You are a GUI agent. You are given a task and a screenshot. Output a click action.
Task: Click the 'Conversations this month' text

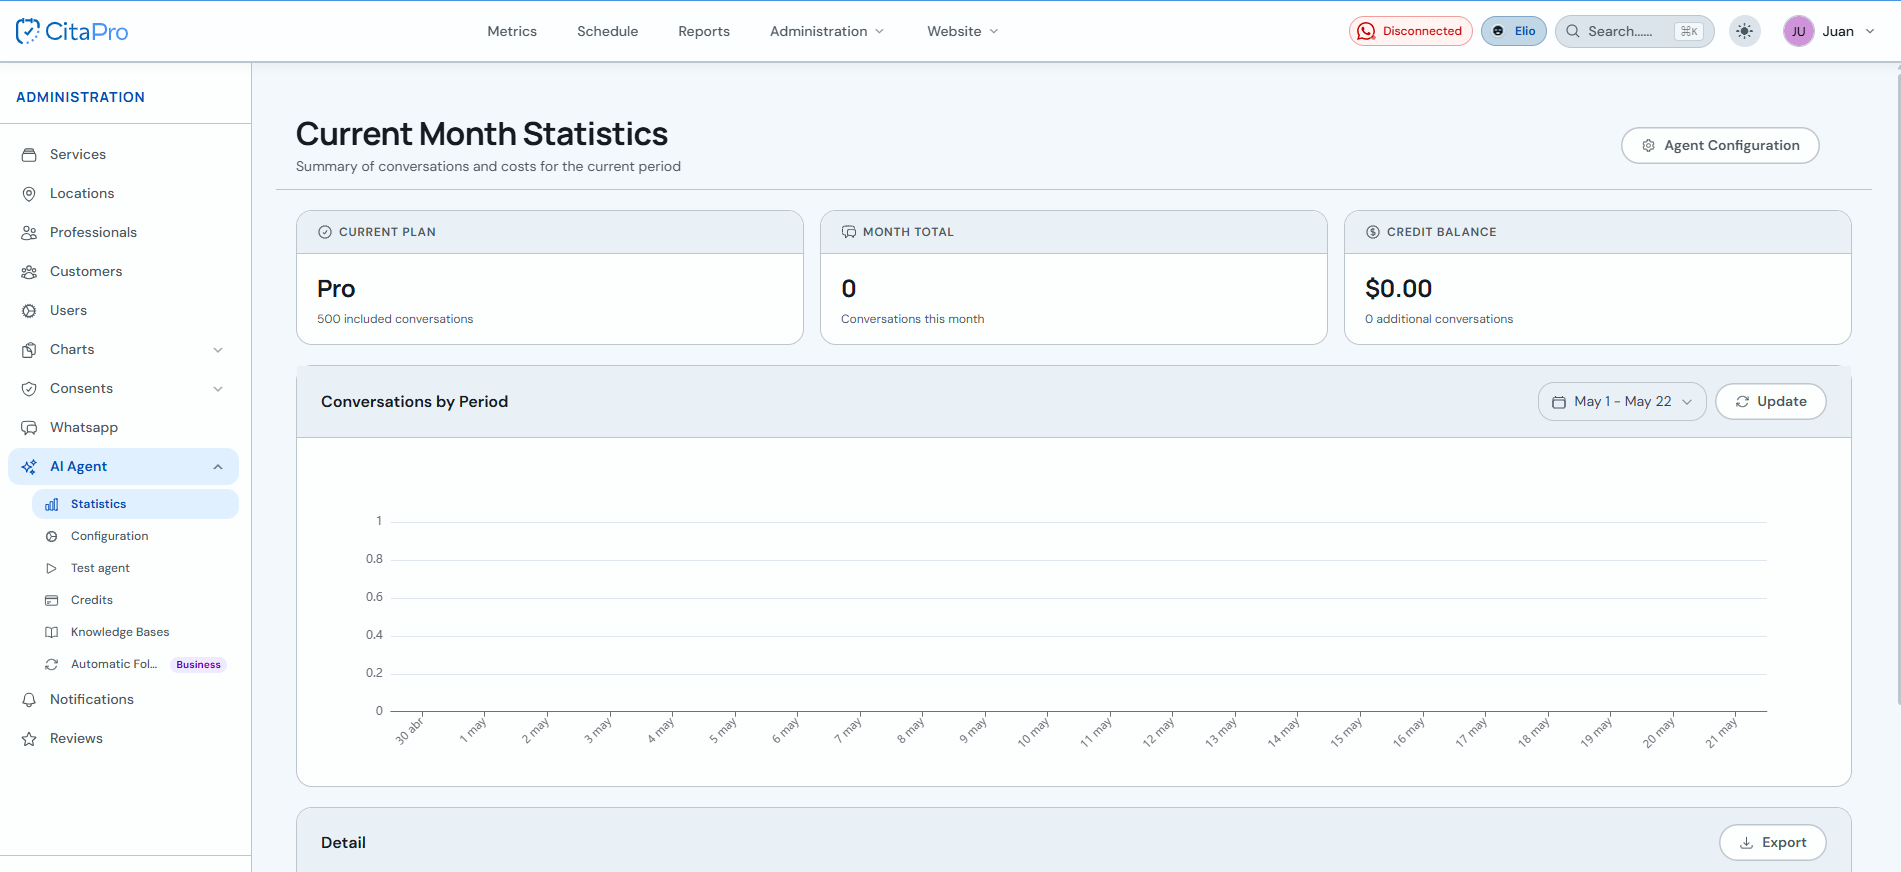pyautogui.click(x=912, y=320)
